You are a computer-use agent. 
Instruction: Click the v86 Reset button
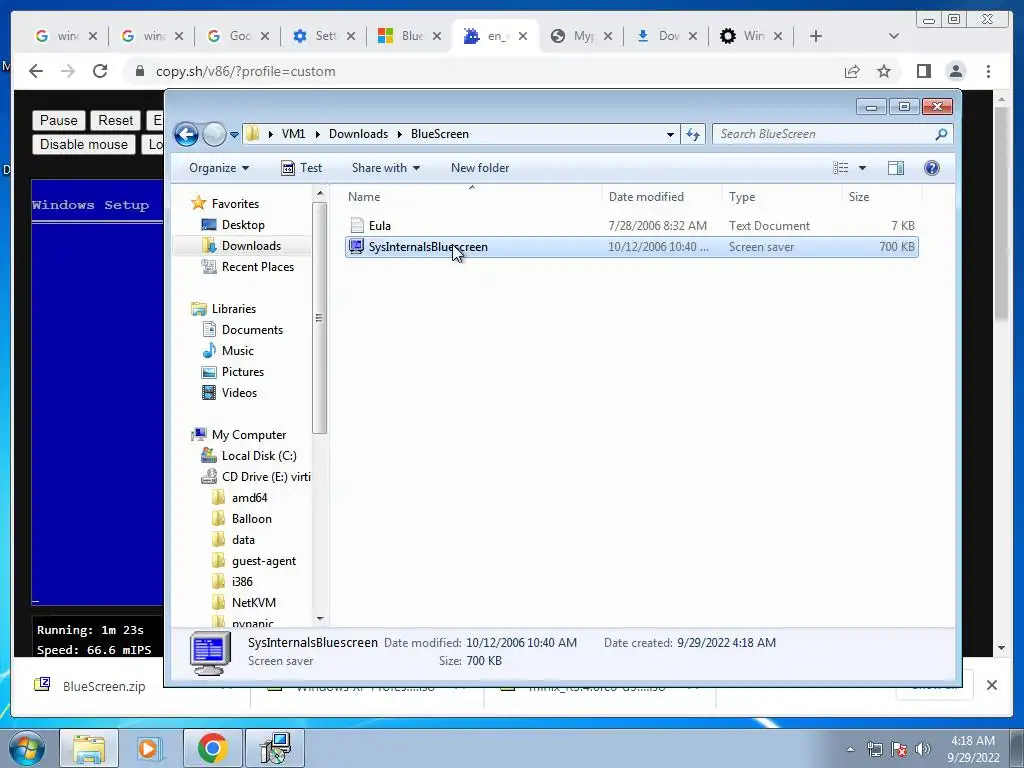tap(116, 120)
